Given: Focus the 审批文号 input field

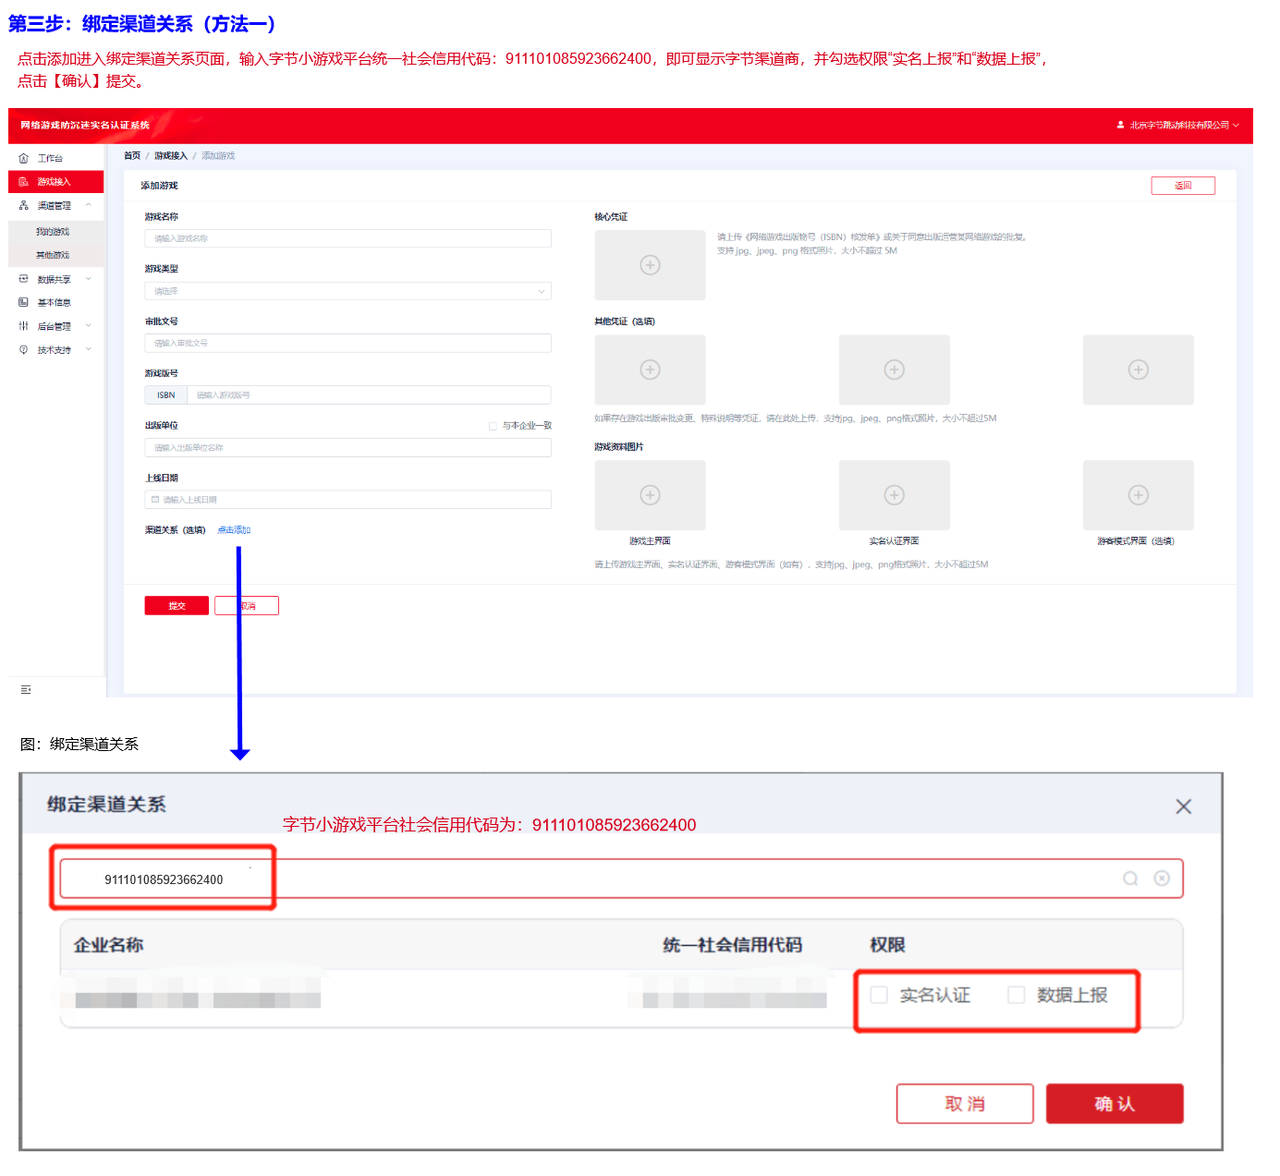Looking at the screenshot, I should [x=348, y=343].
